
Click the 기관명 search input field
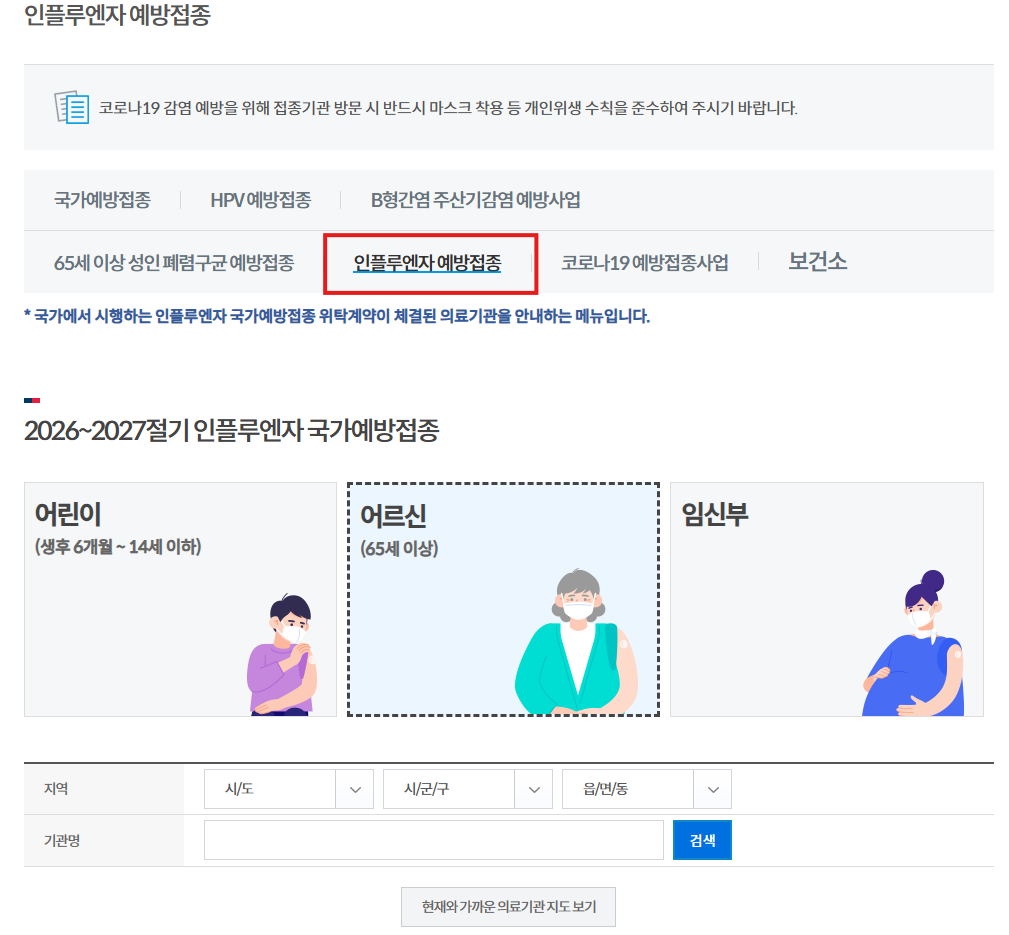pos(434,840)
